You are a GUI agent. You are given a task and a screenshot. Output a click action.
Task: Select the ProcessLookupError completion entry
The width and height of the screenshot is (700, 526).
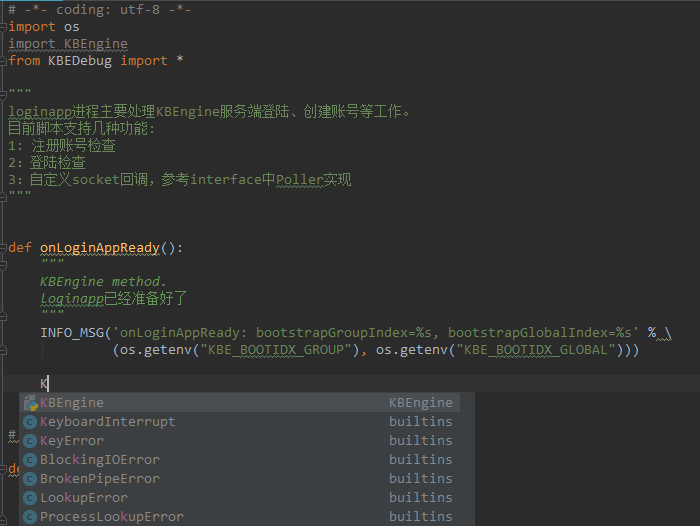[x=112, y=517]
